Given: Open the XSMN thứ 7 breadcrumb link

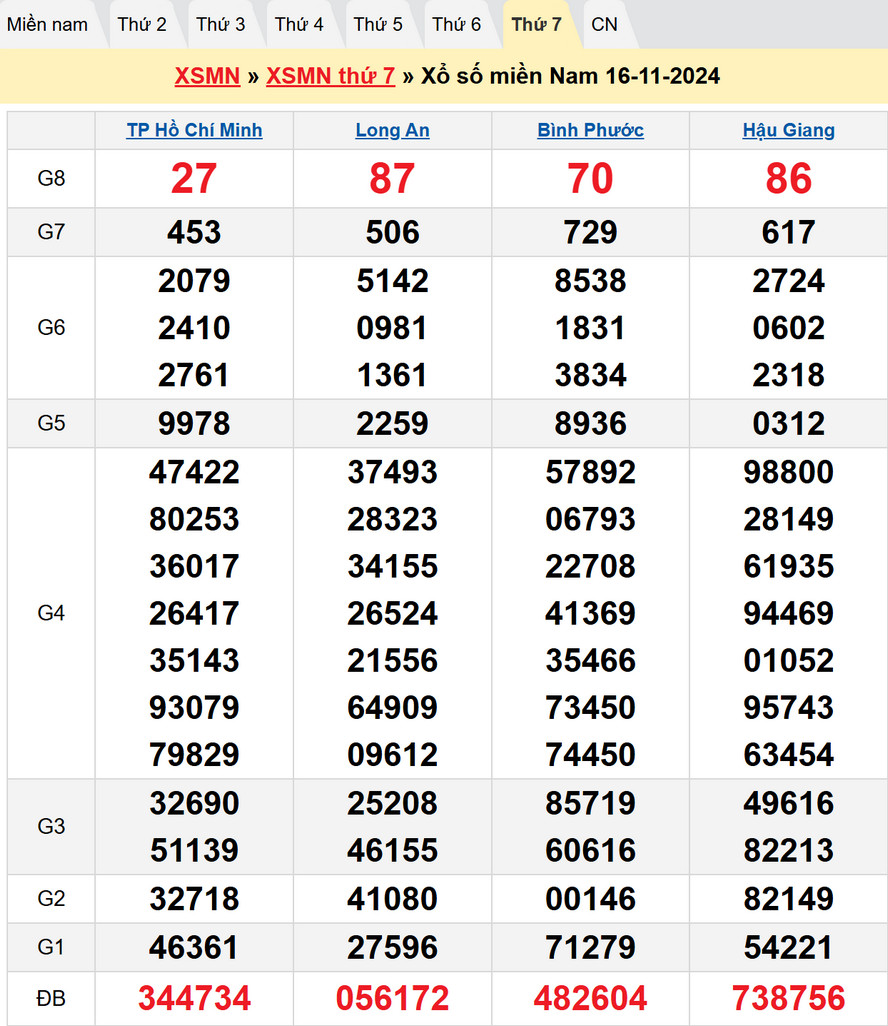Looking at the screenshot, I should pyautogui.click(x=330, y=76).
